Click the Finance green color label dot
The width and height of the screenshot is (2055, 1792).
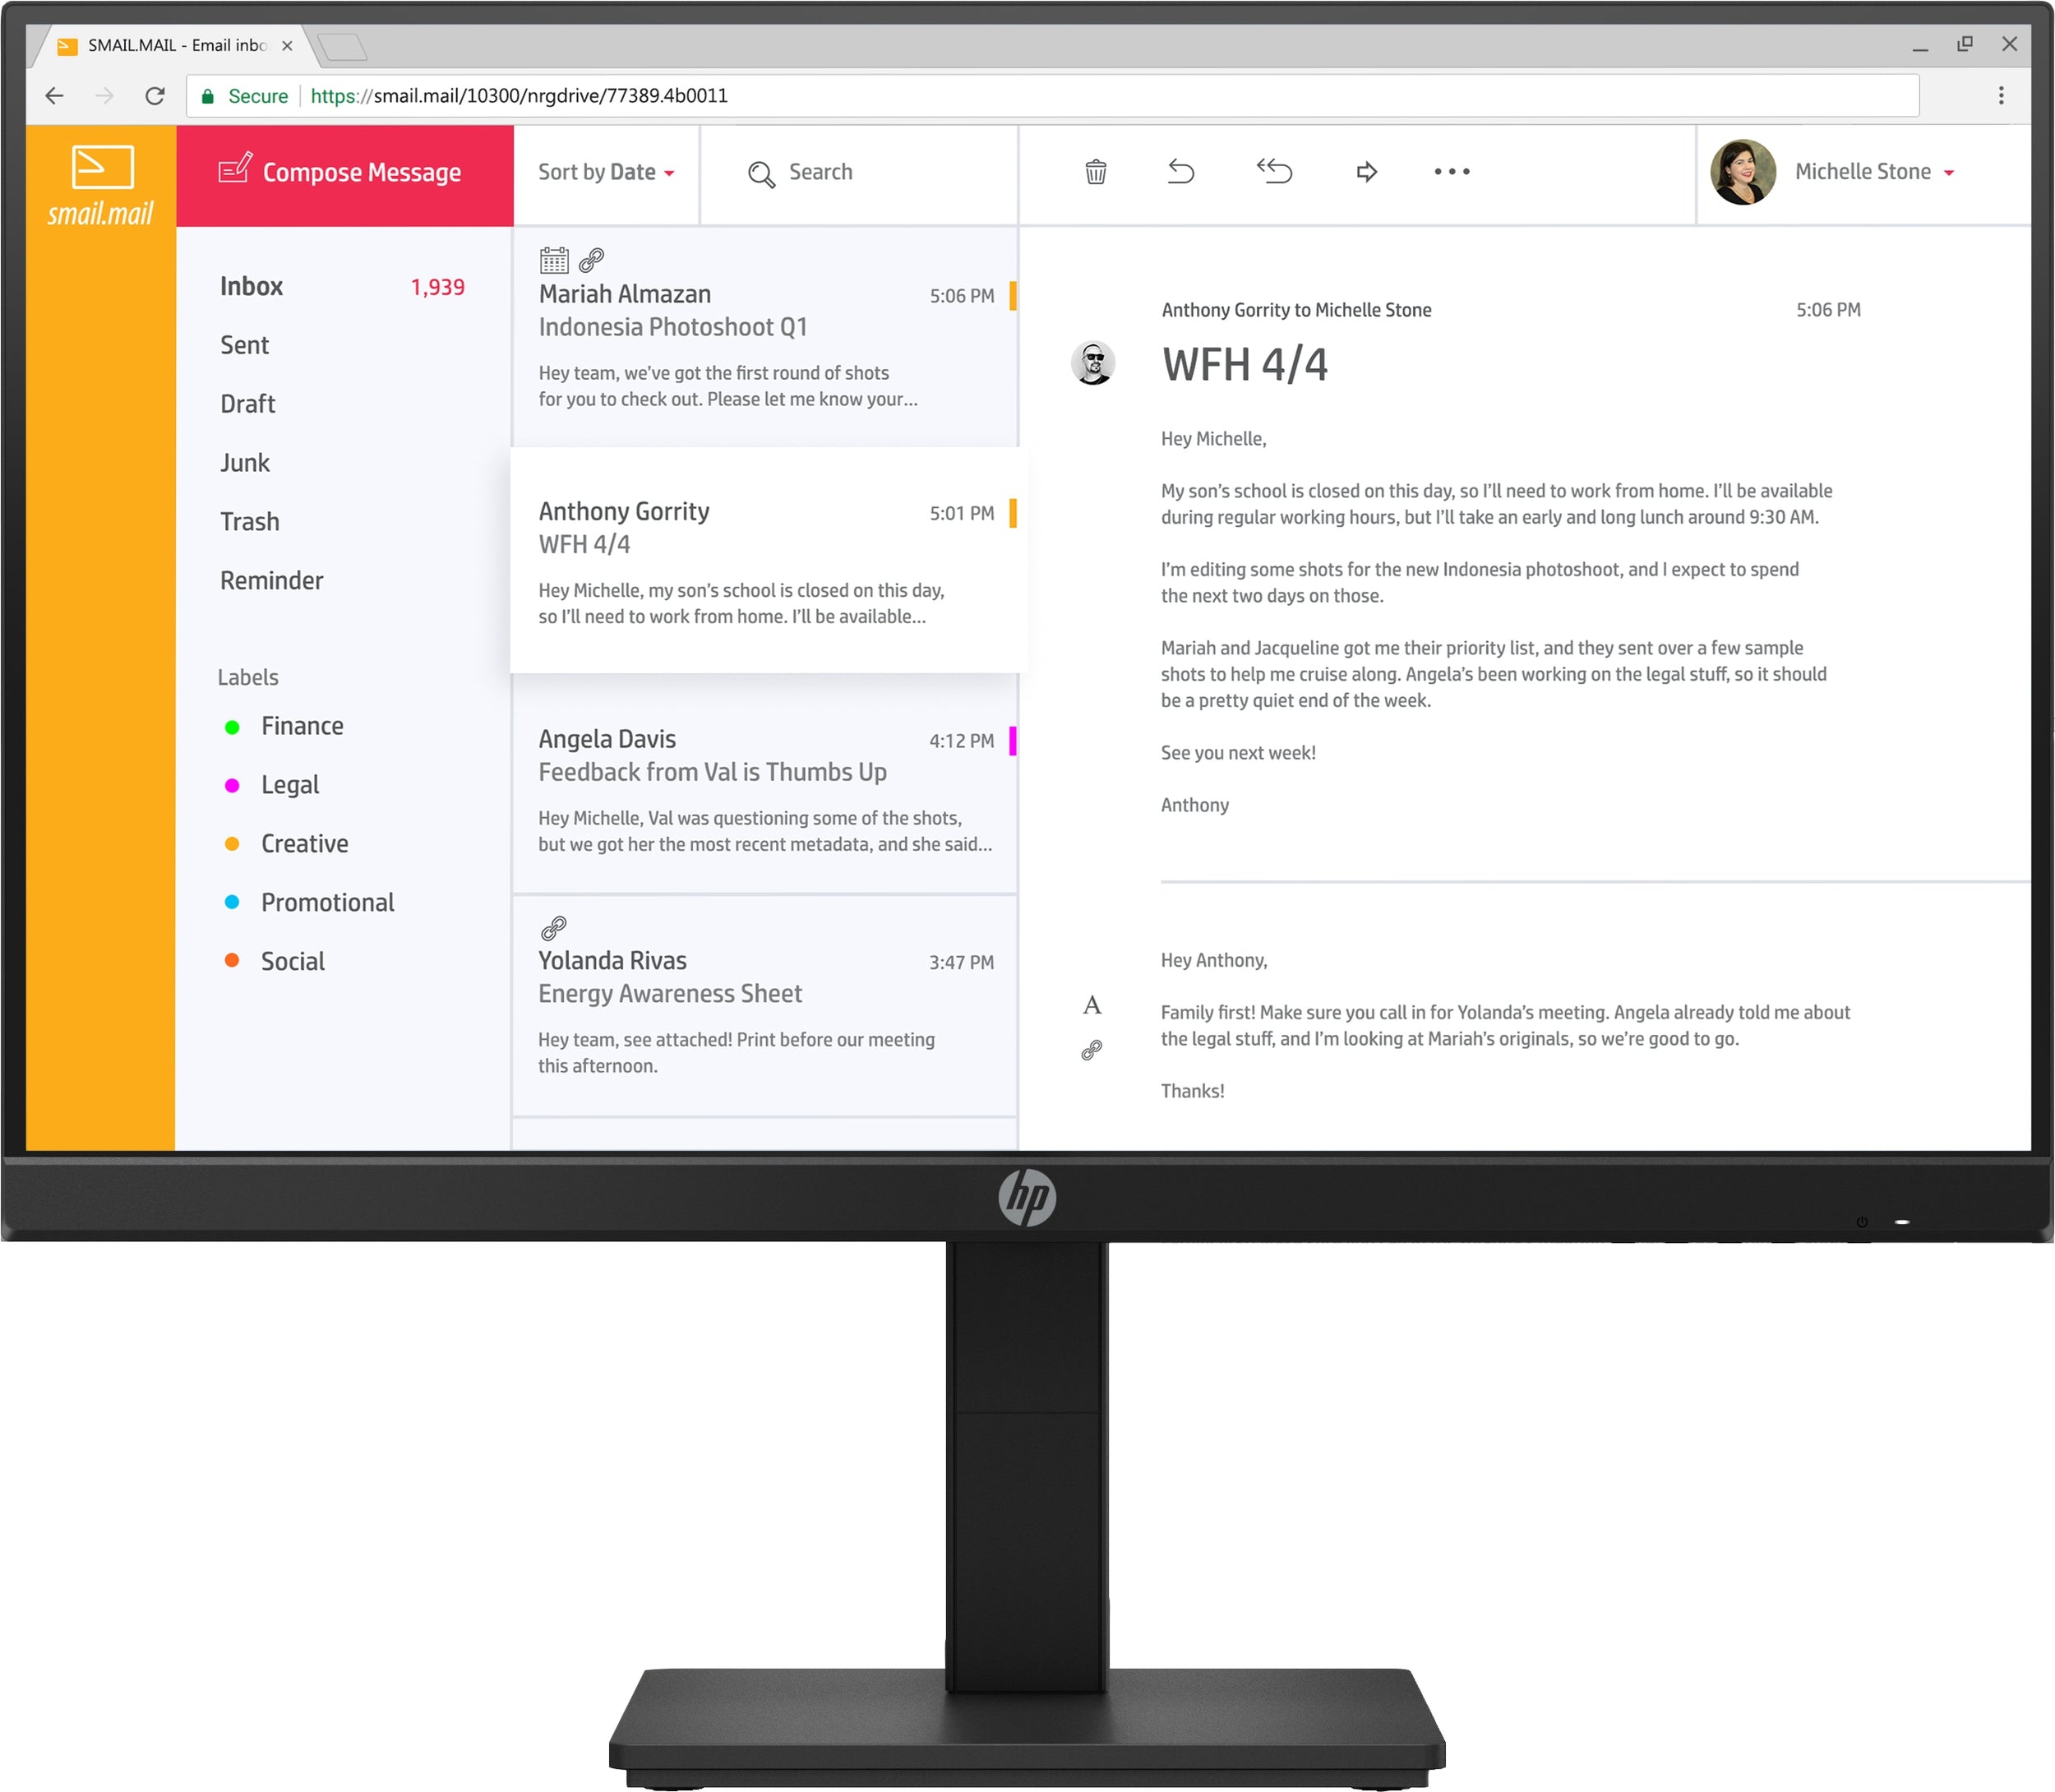[x=233, y=726]
